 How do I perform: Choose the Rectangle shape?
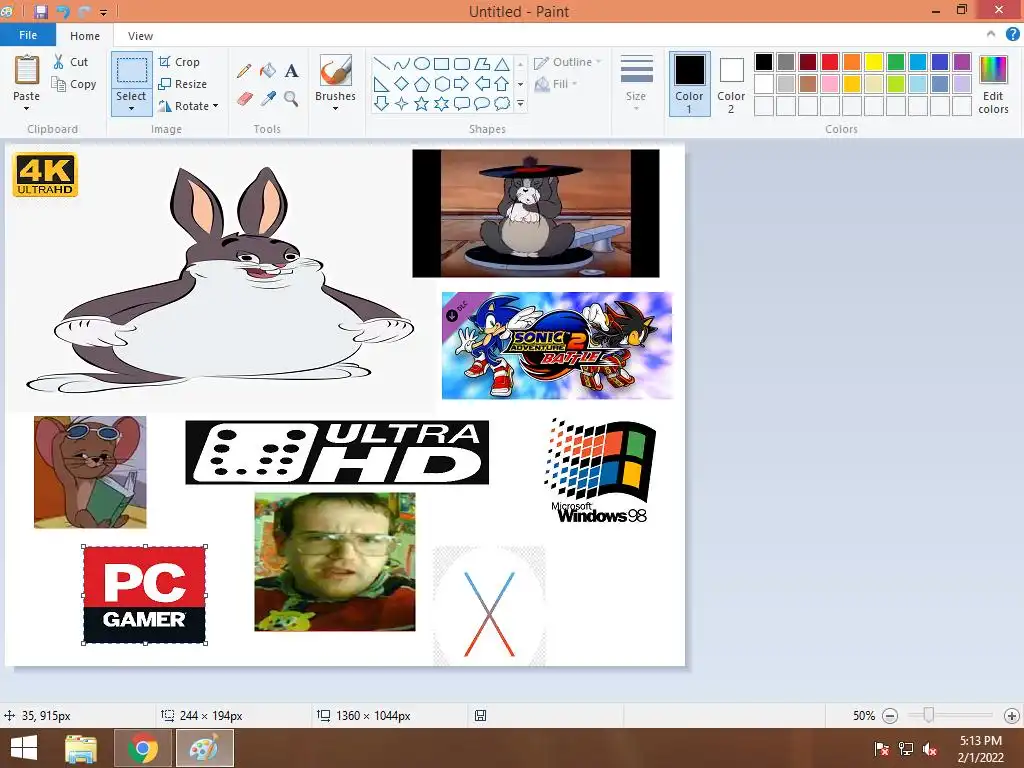coord(441,64)
